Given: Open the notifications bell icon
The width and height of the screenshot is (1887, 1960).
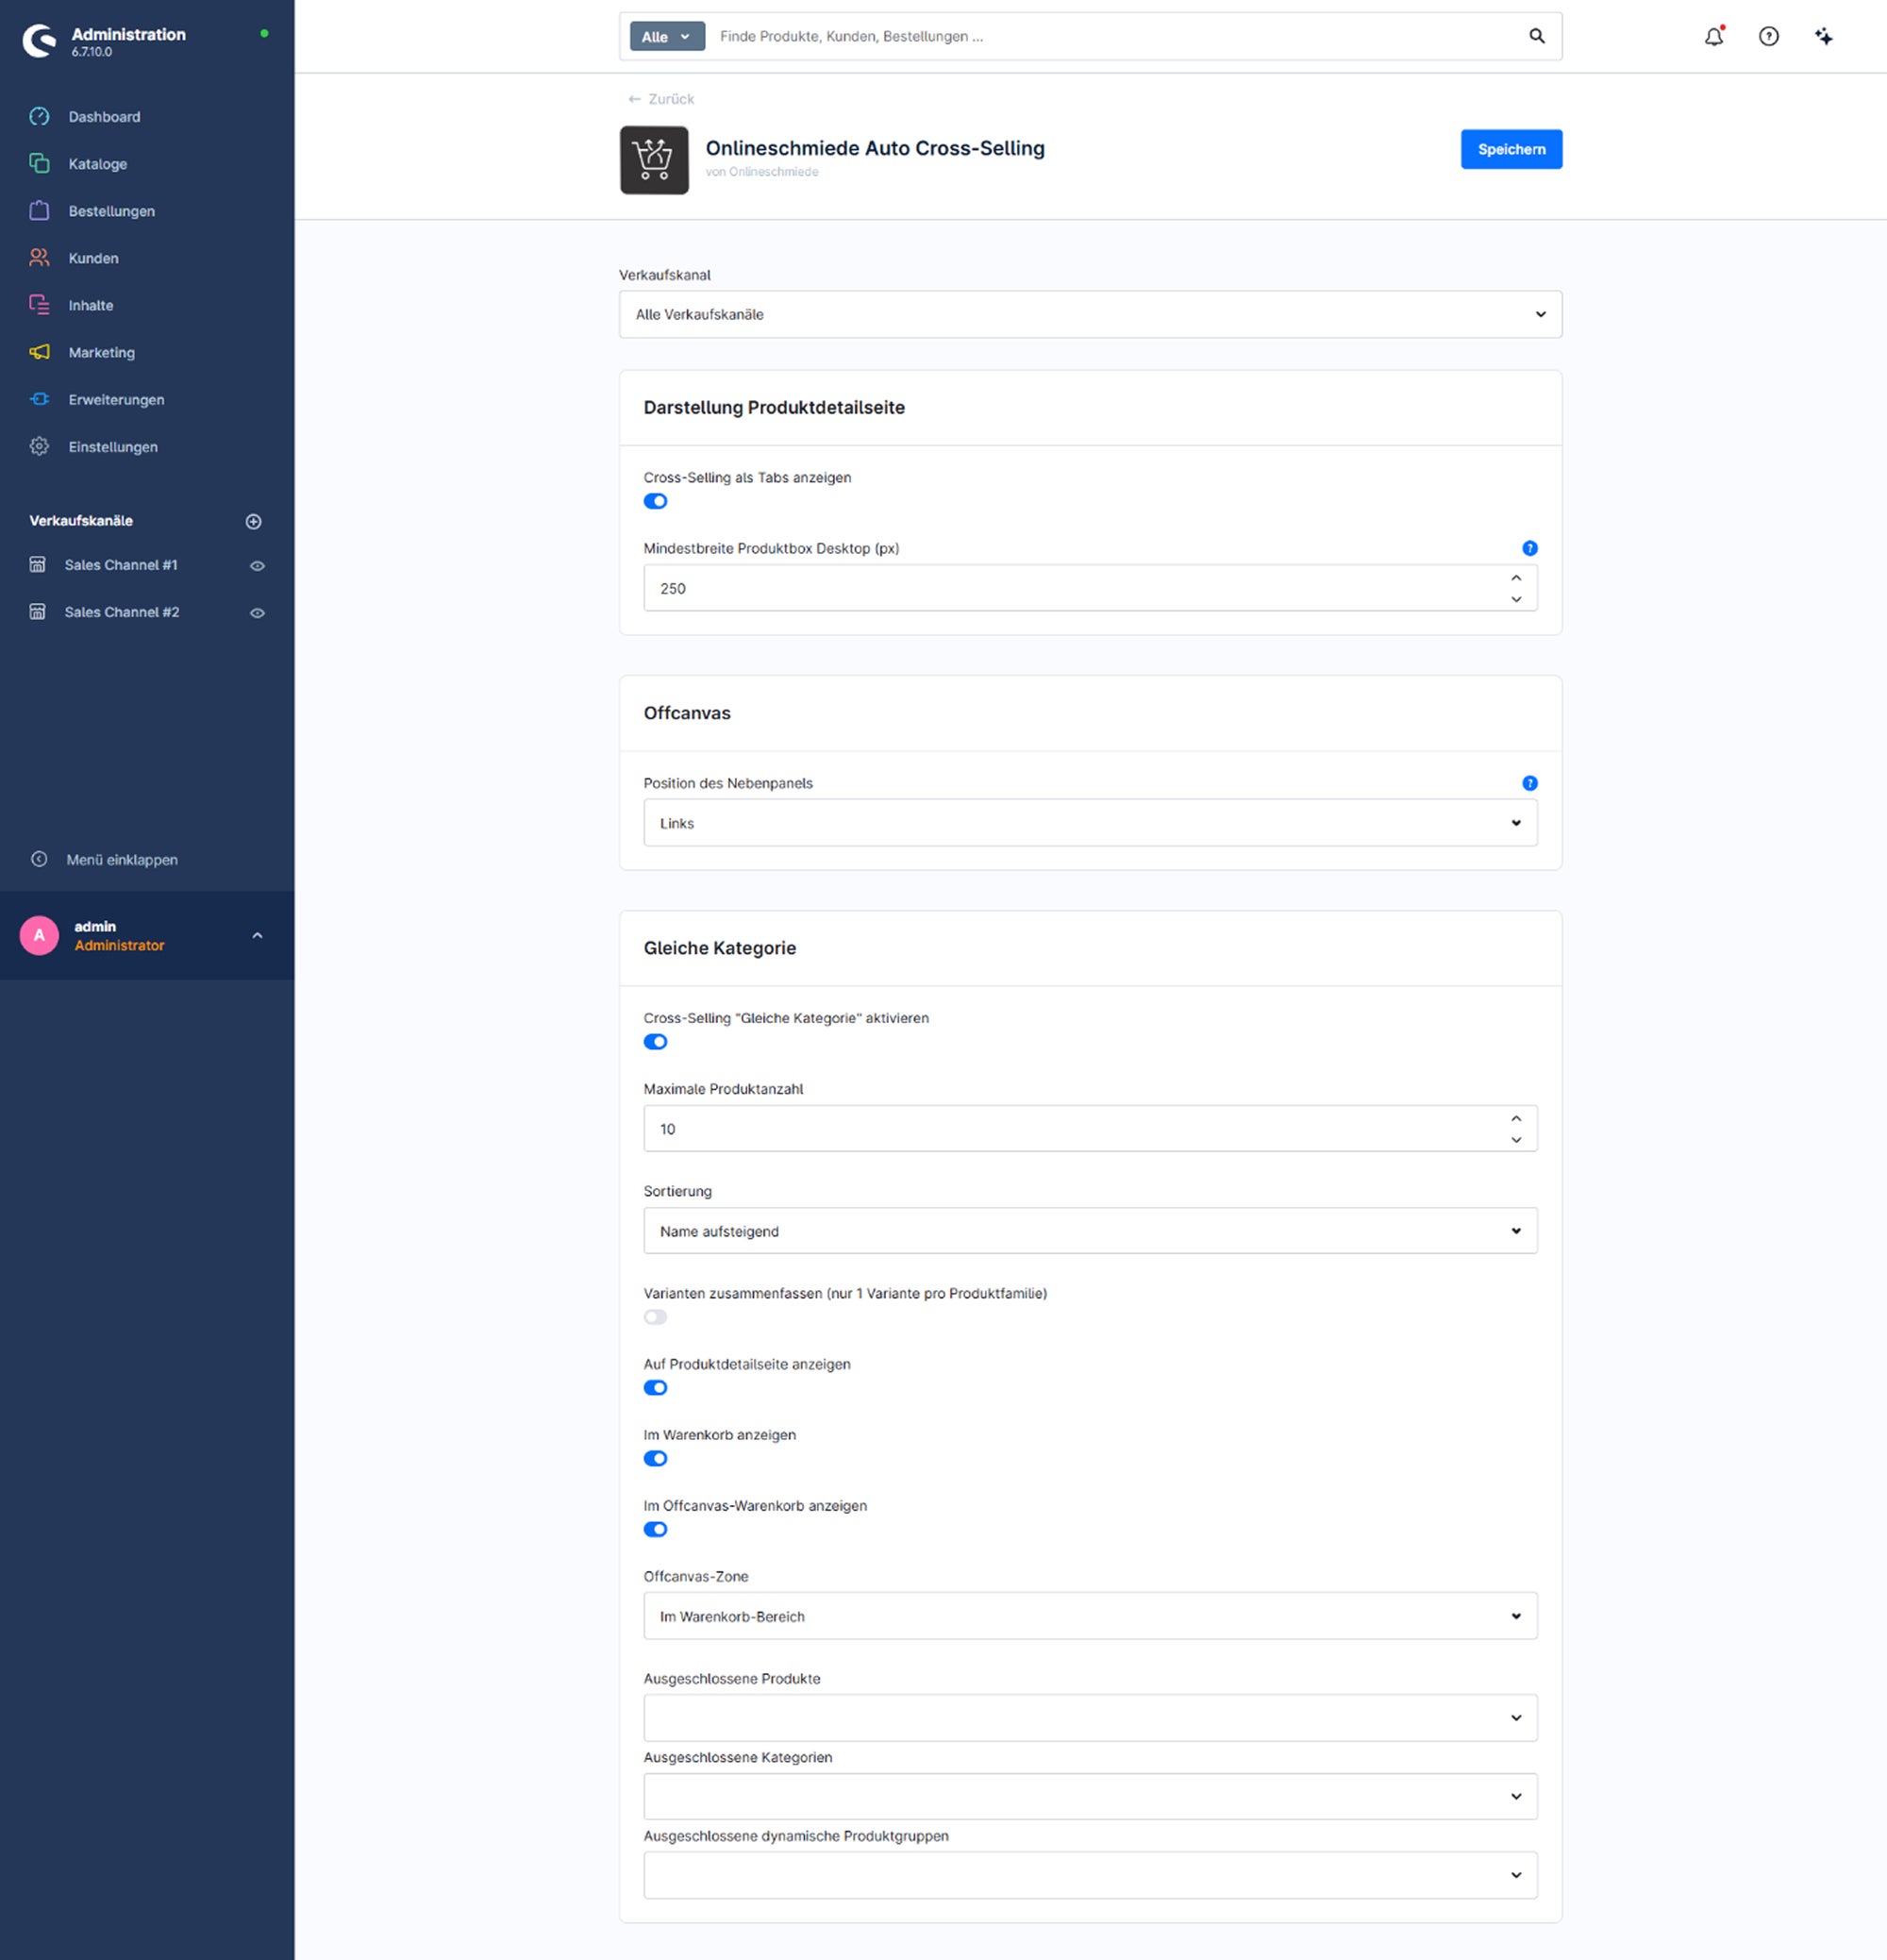Looking at the screenshot, I should point(1714,36).
